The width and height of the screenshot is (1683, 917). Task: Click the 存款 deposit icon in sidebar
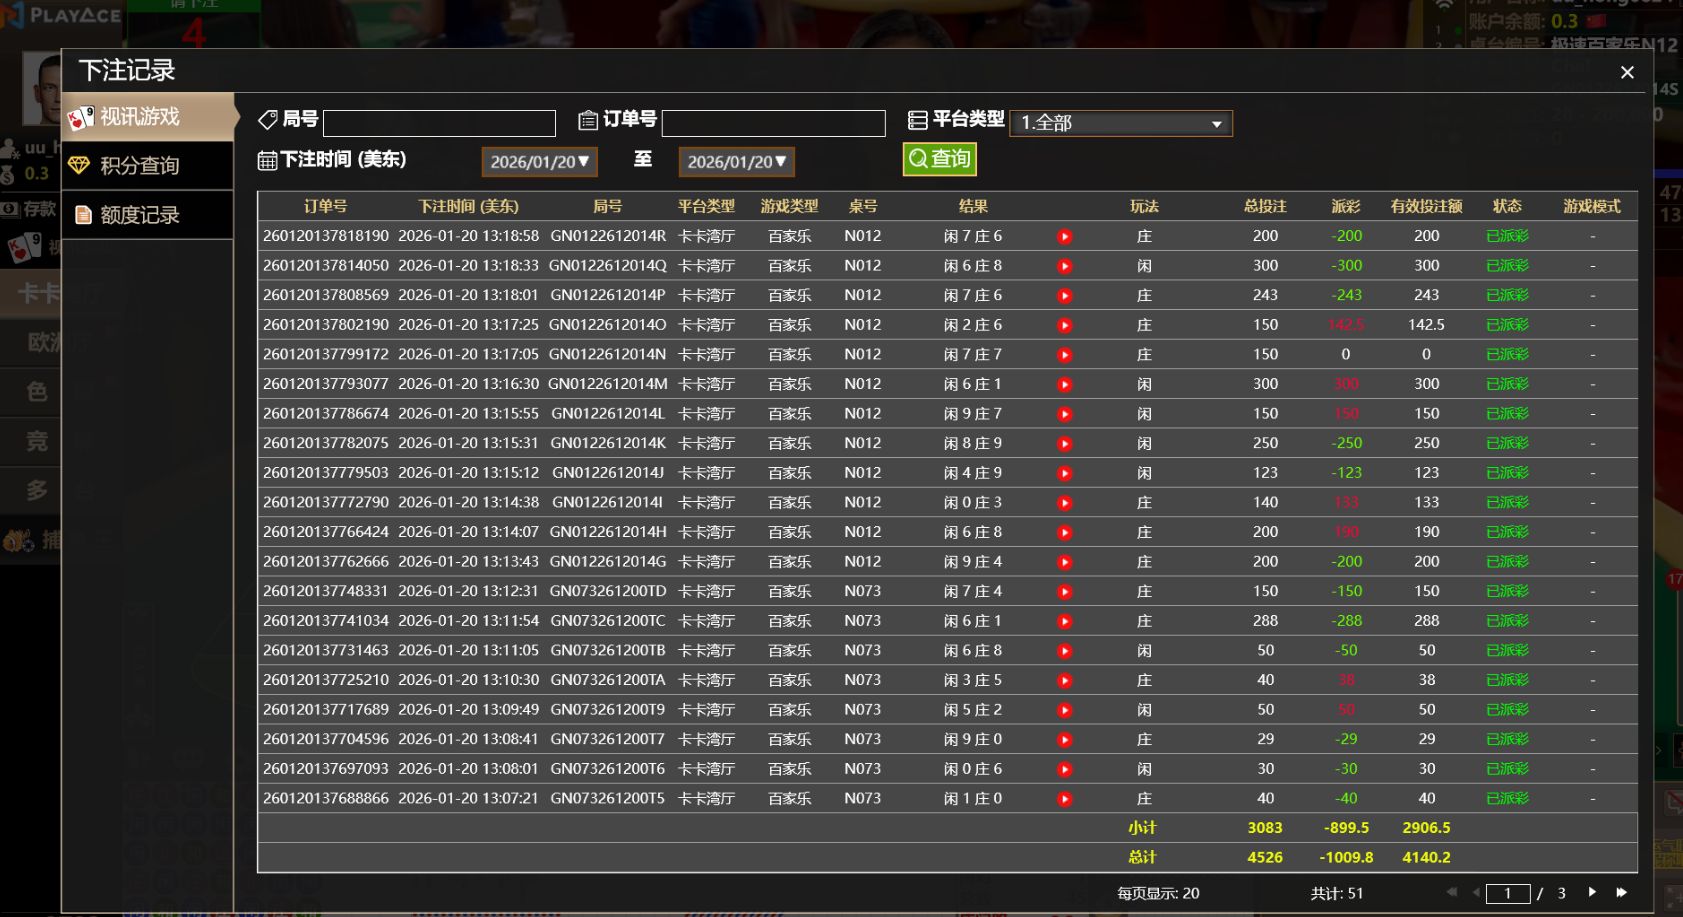pos(10,209)
